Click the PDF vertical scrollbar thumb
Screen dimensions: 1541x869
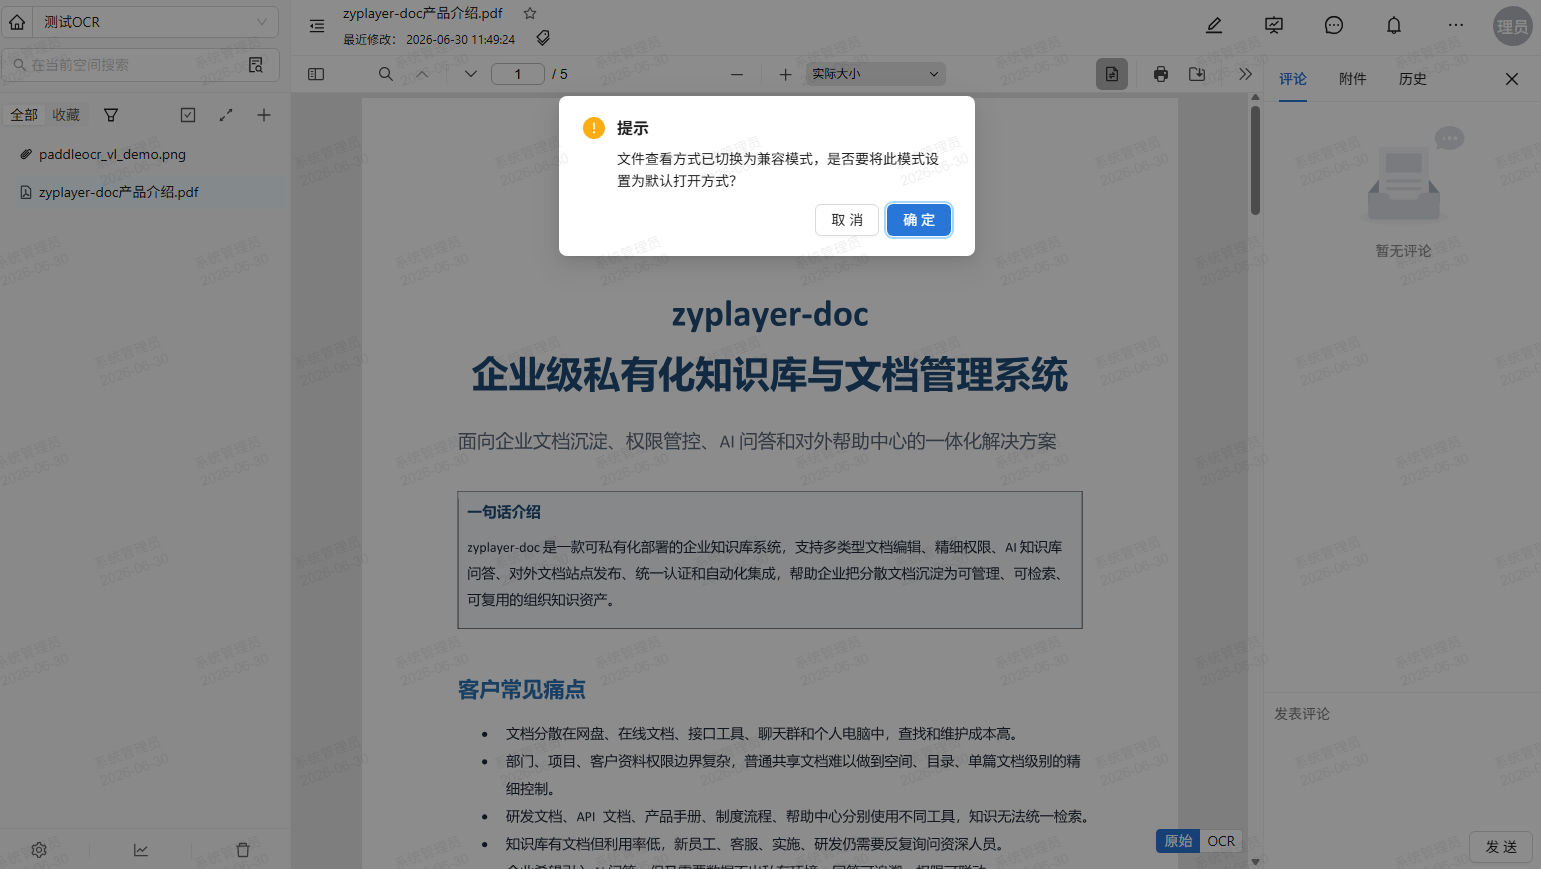pos(1255,160)
